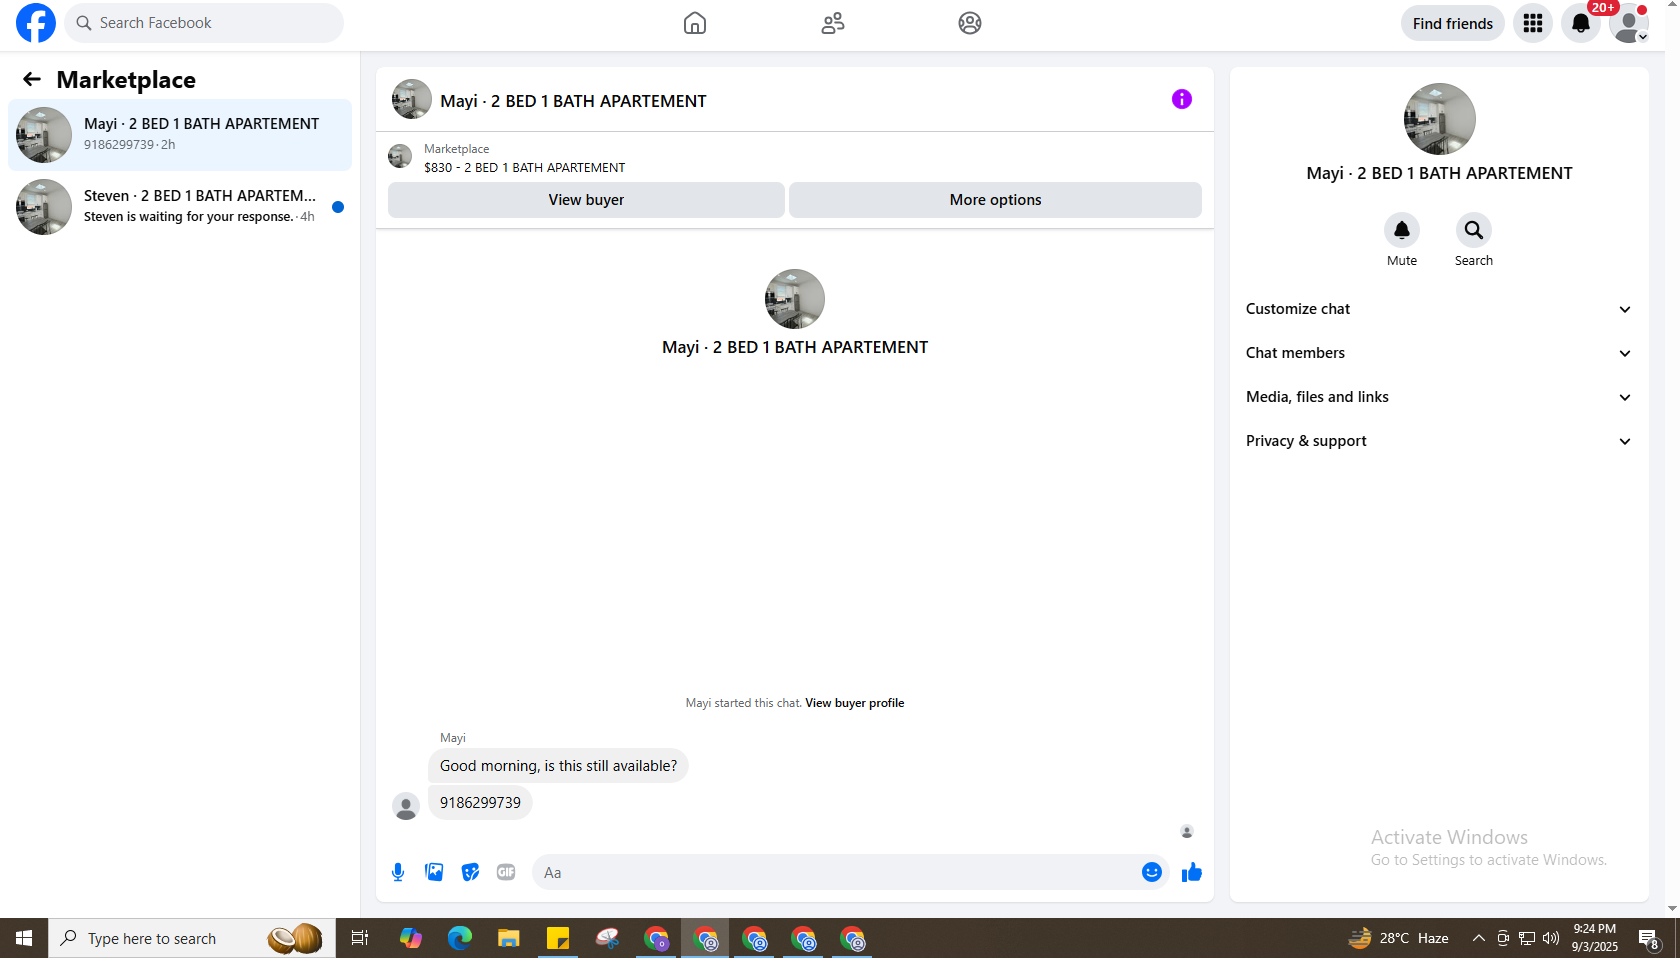Choose a GIF in the composer
Viewport: 1680px width, 958px height.
tap(506, 872)
